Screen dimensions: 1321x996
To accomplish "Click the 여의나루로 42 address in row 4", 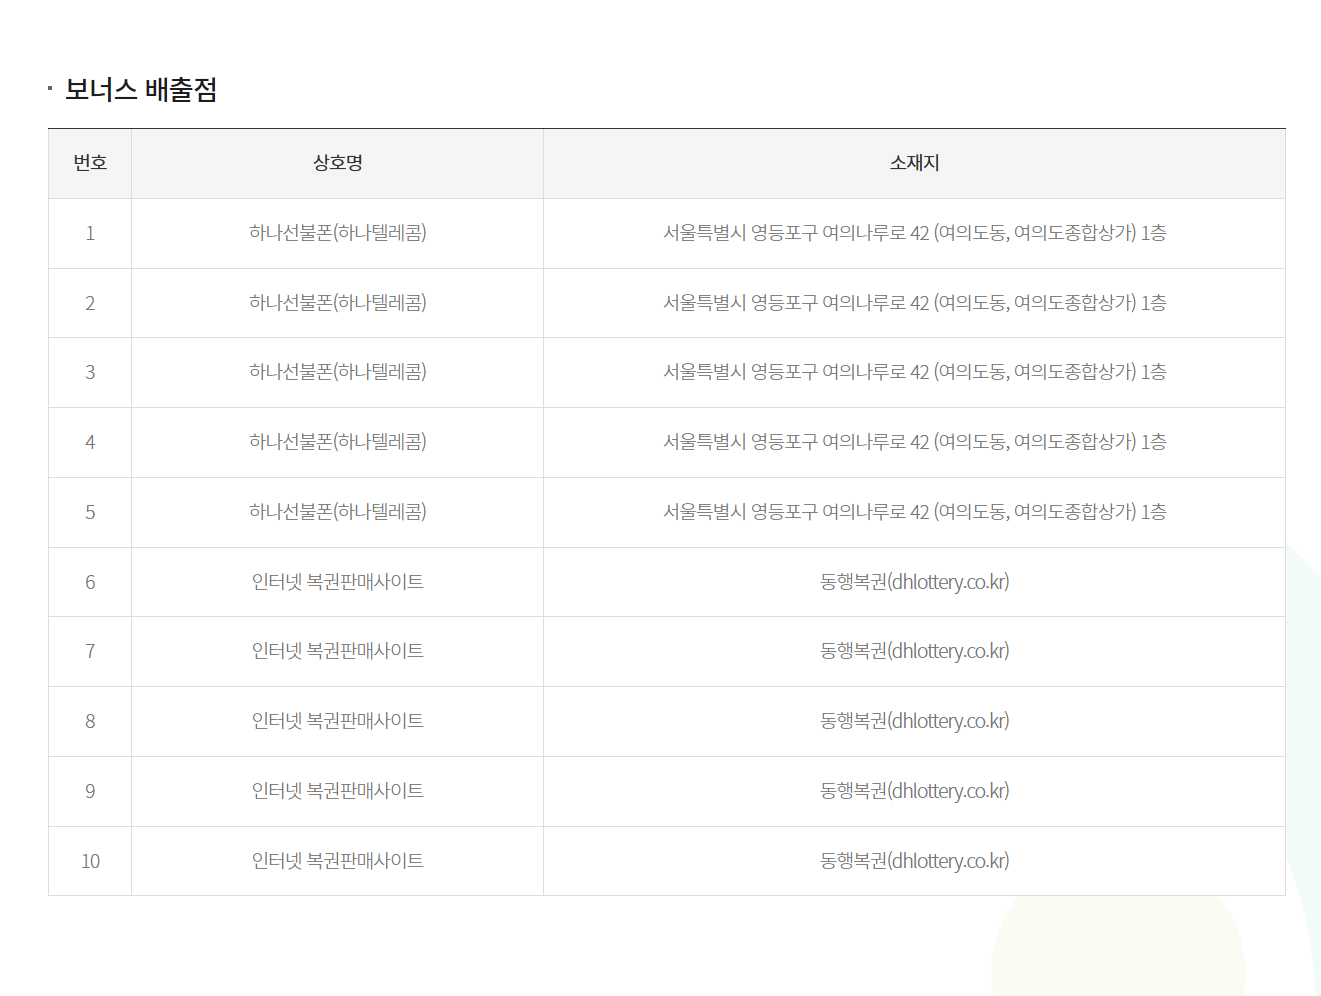I will coord(915,442).
